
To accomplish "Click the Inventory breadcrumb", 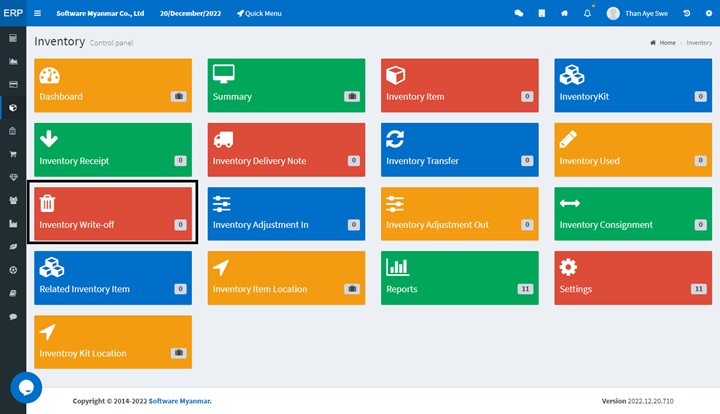I will pyautogui.click(x=699, y=43).
